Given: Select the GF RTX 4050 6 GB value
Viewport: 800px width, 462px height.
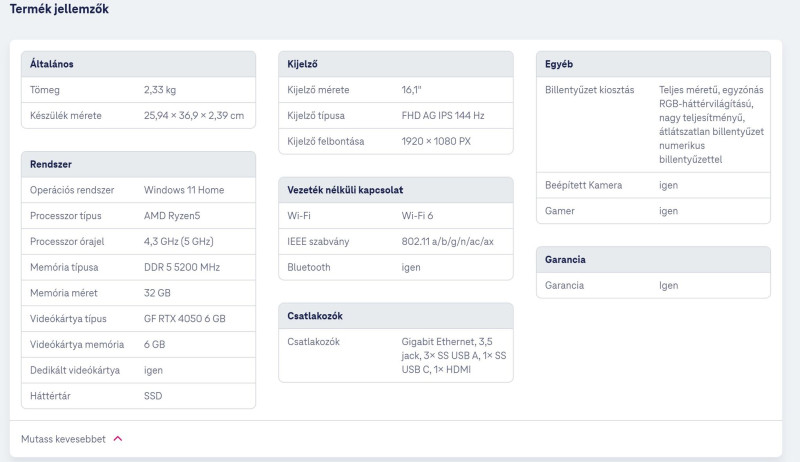Looking at the screenshot, I should (185, 319).
